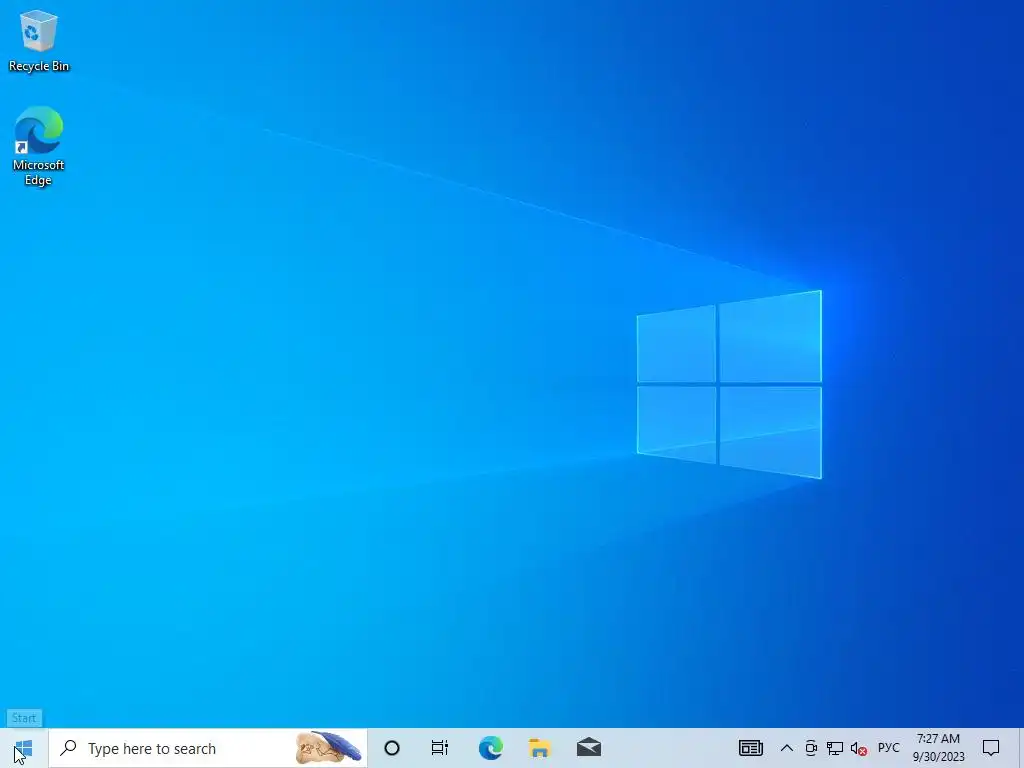Open File Explorer from the taskbar
The image size is (1024, 768).
(539, 748)
